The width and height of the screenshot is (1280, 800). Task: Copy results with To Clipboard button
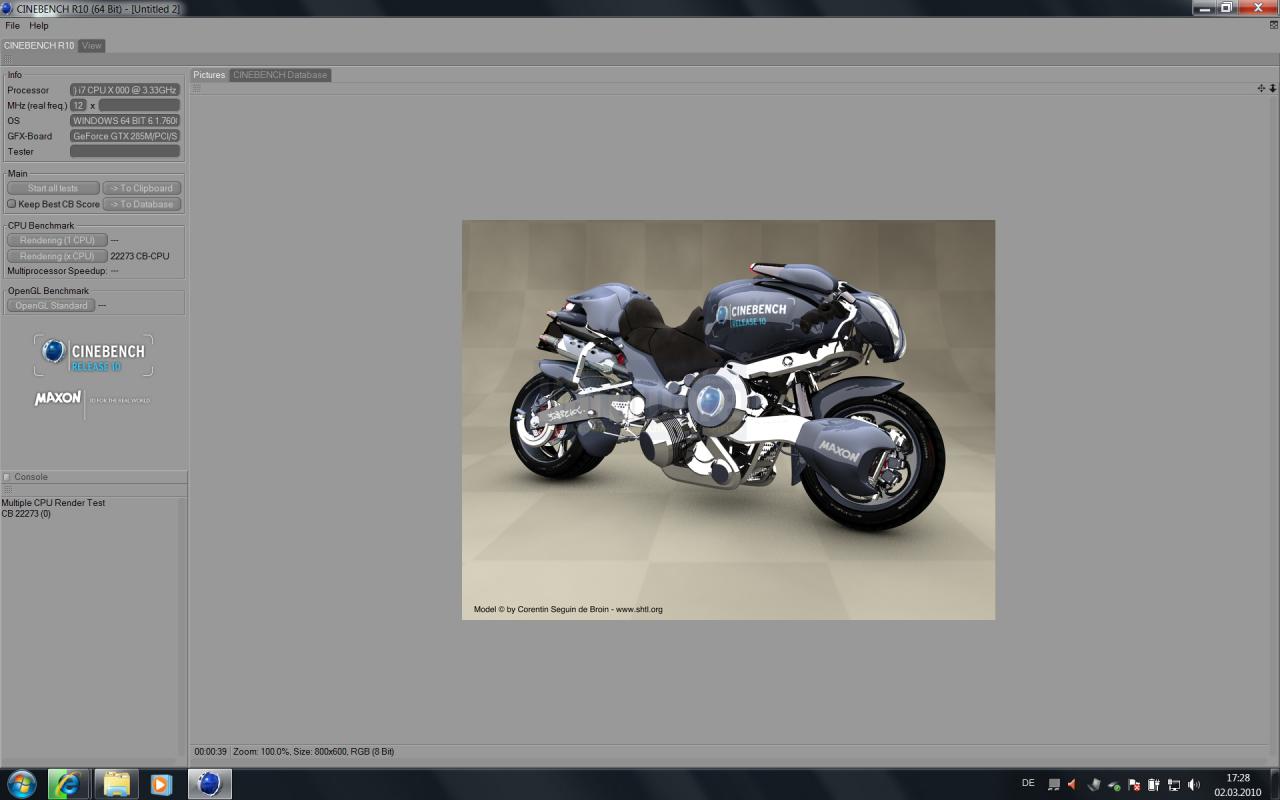coord(141,188)
